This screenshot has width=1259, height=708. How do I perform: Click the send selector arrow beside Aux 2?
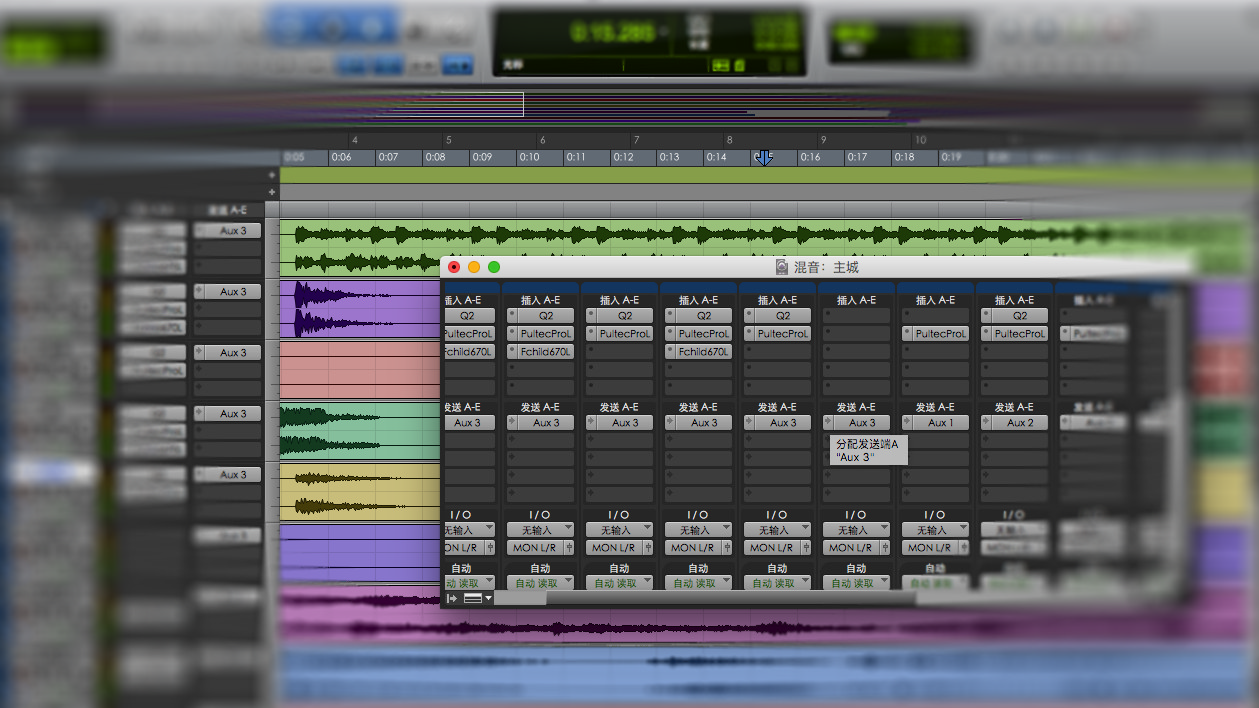(986, 423)
